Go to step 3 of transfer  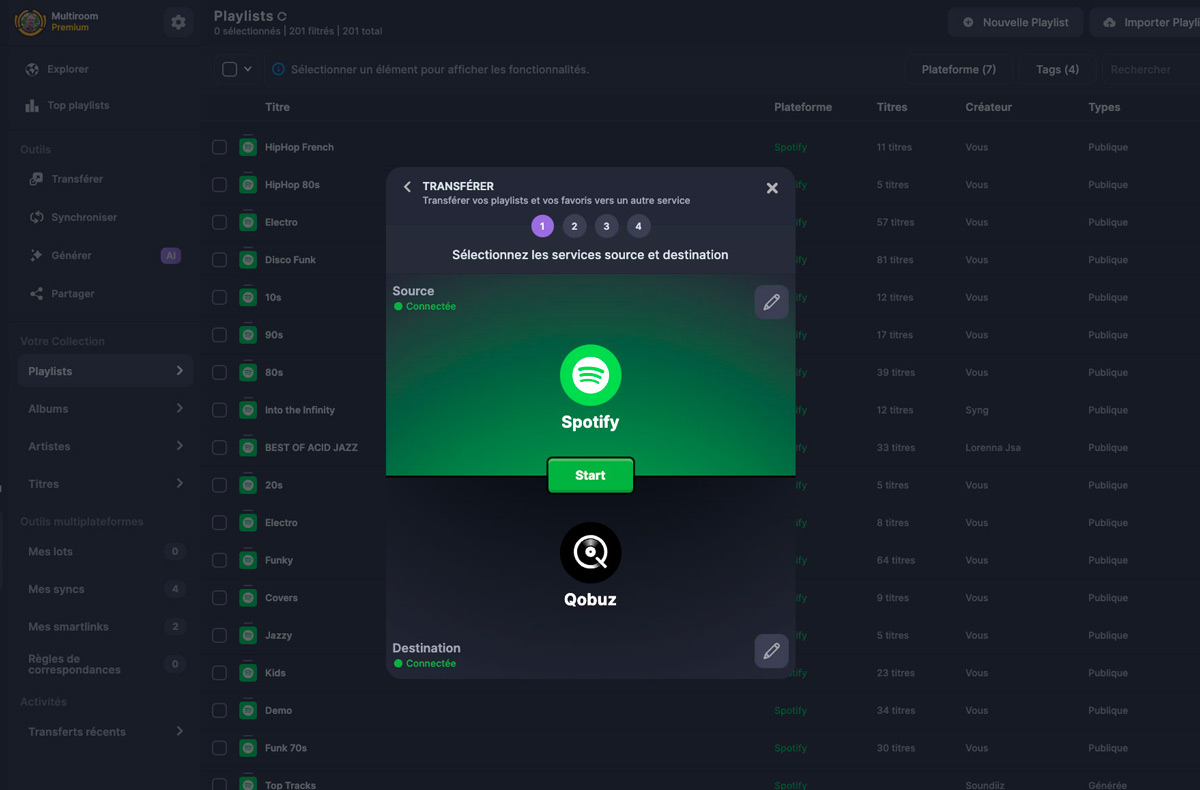click(606, 226)
